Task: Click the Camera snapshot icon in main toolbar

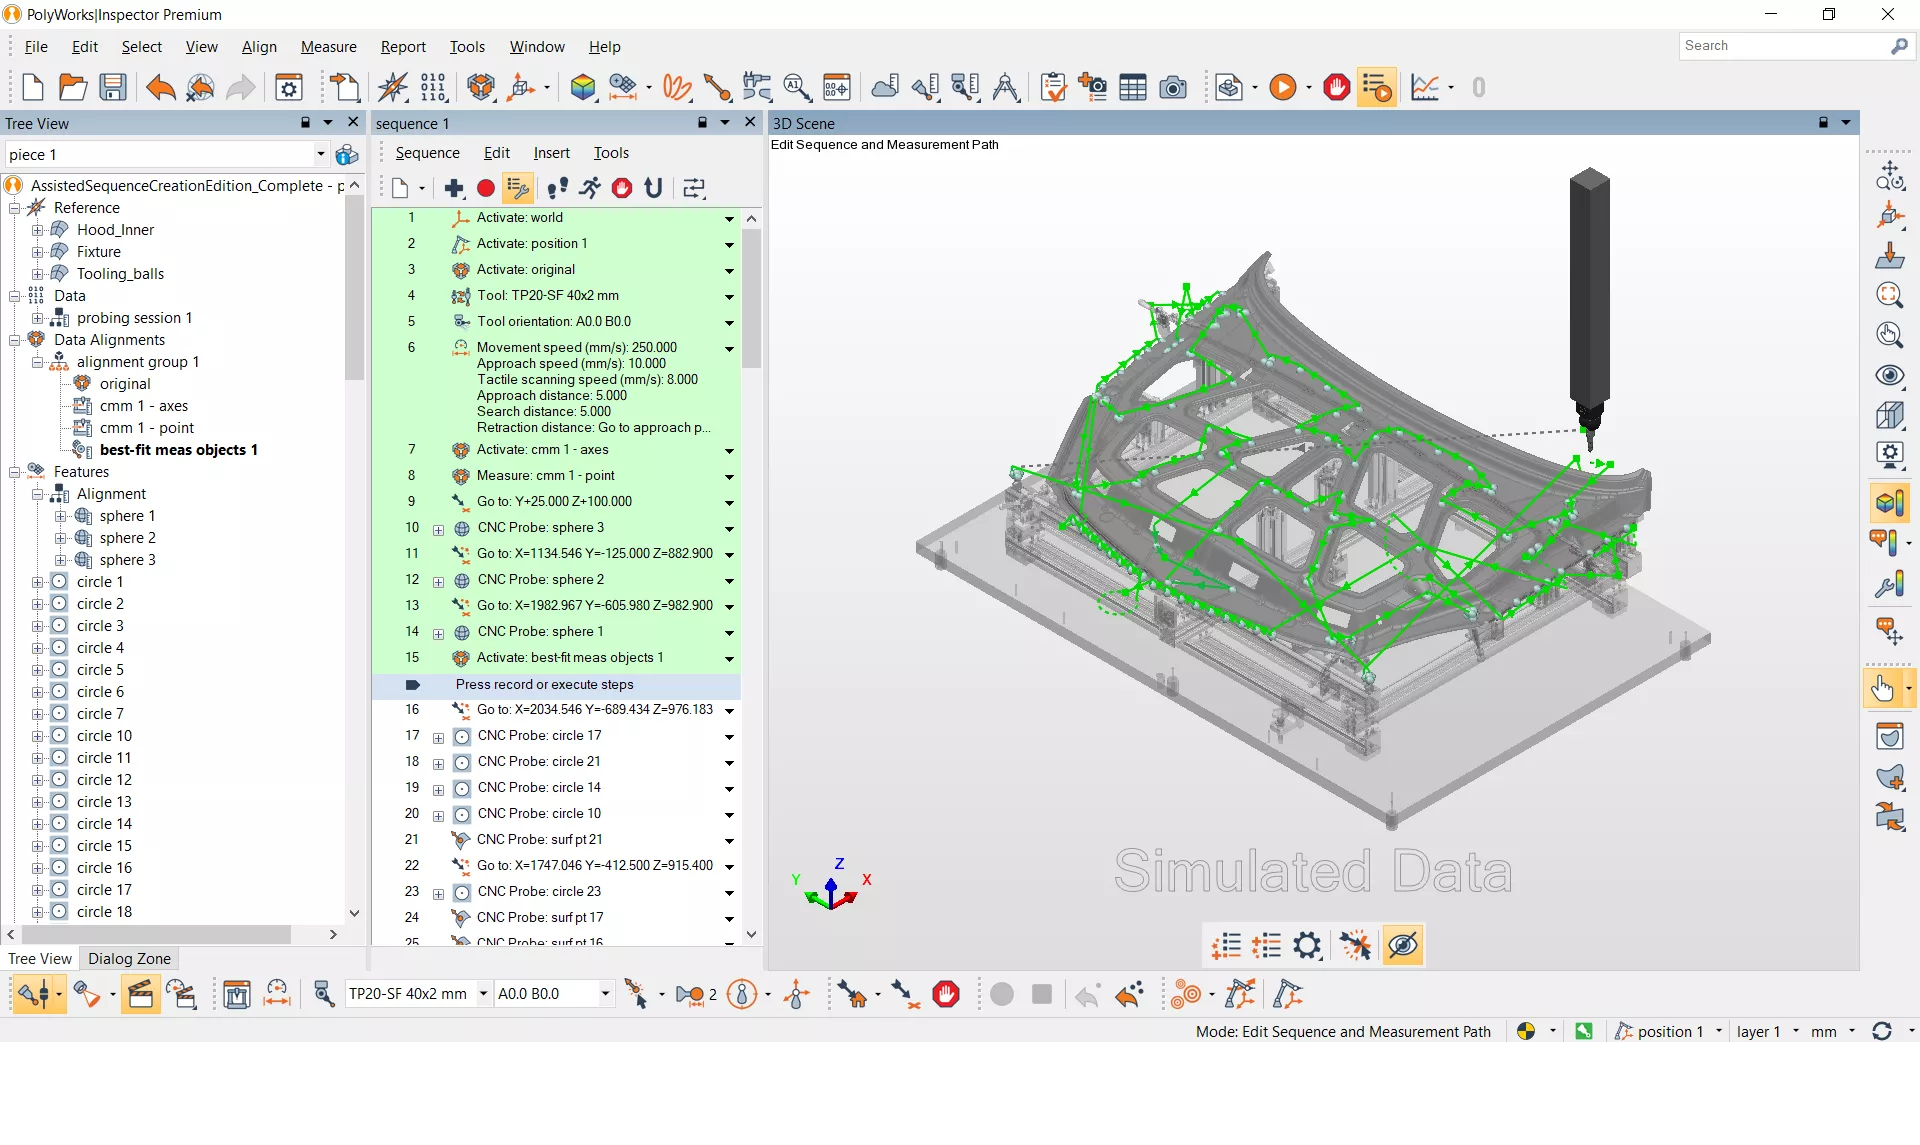Action: (x=1173, y=88)
